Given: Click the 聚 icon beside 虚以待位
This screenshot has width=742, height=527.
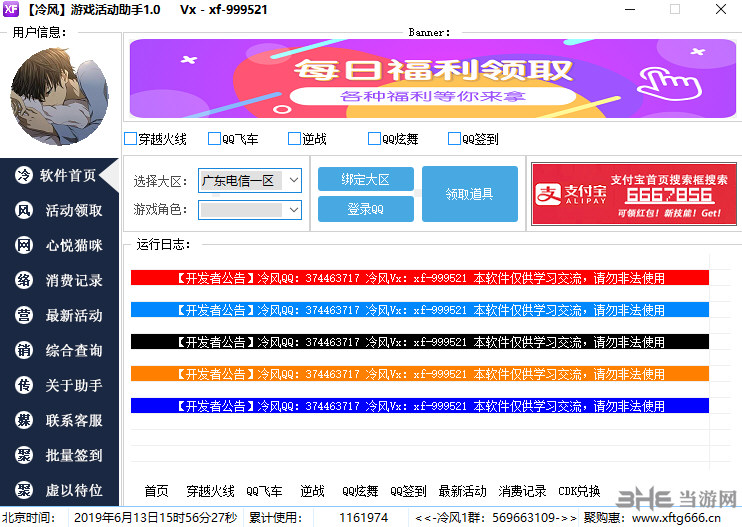Looking at the screenshot, I should coord(24,490).
